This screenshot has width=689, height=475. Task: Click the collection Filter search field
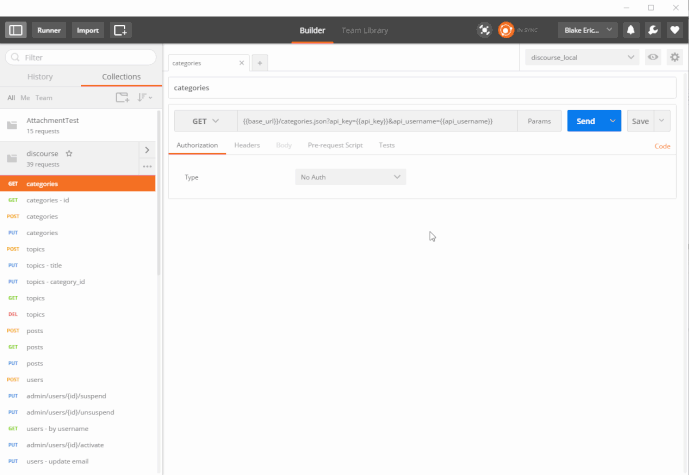(80, 58)
